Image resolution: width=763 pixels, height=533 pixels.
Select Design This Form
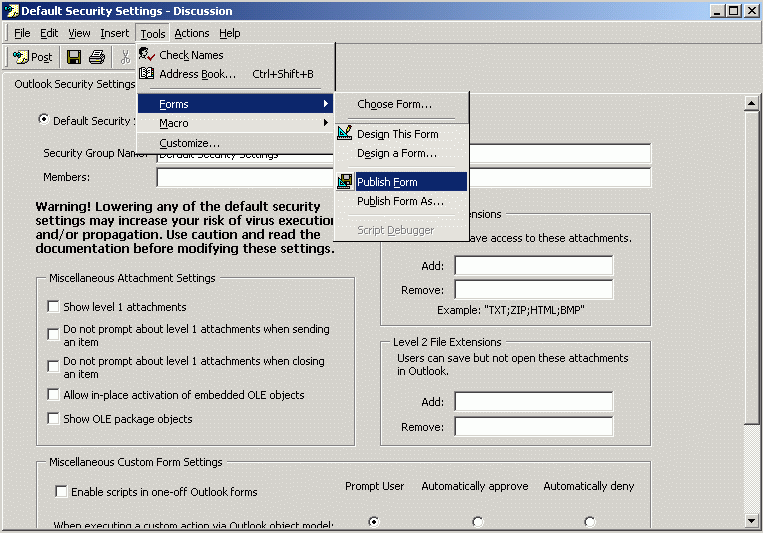click(401, 133)
